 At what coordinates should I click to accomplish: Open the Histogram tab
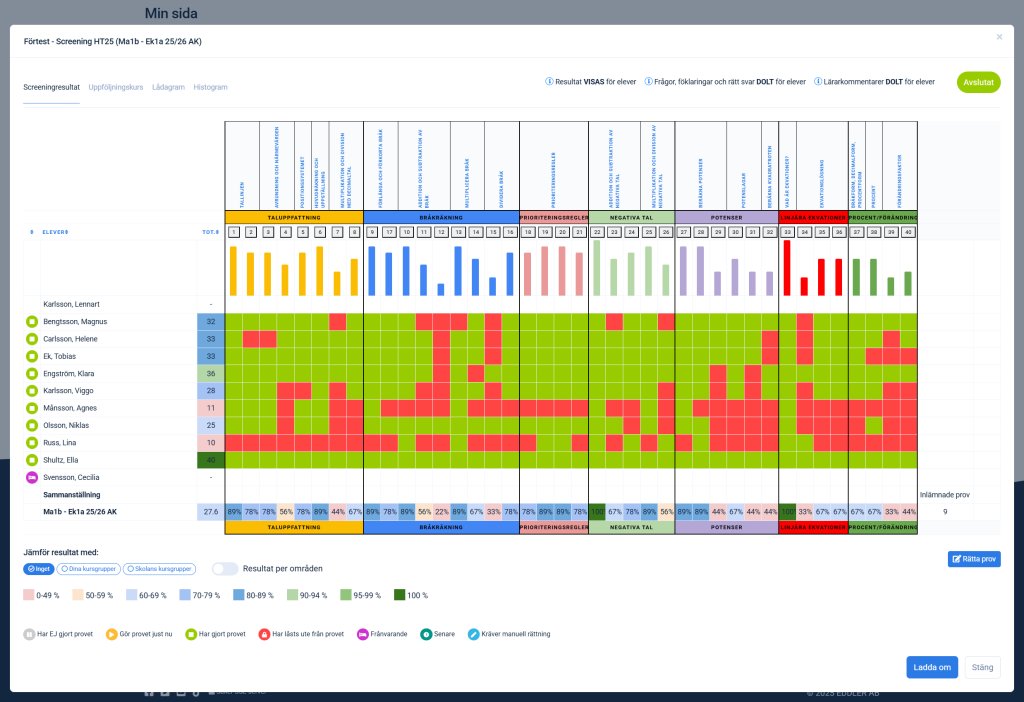(x=210, y=87)
